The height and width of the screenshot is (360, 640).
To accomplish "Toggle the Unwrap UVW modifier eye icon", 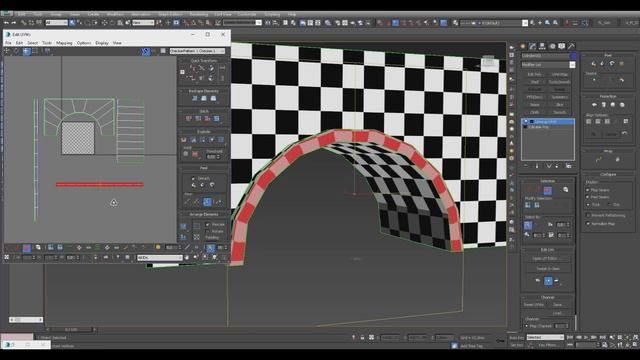I will pos(526,122).
